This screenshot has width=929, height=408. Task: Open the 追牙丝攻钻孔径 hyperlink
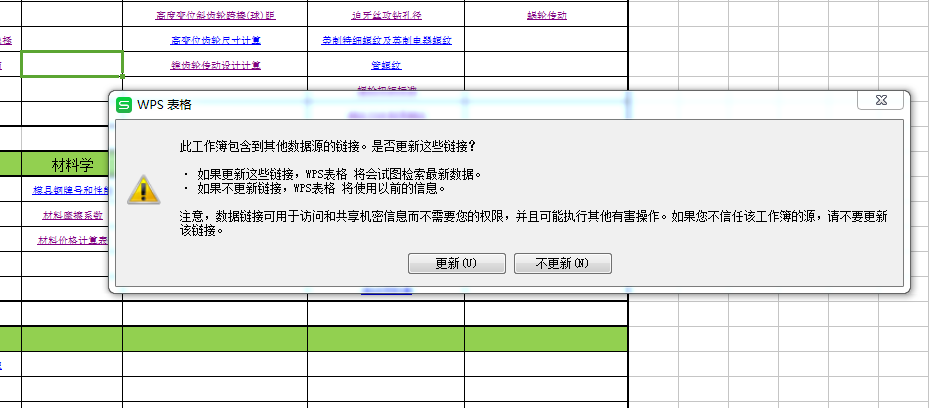tap(386, 15)
